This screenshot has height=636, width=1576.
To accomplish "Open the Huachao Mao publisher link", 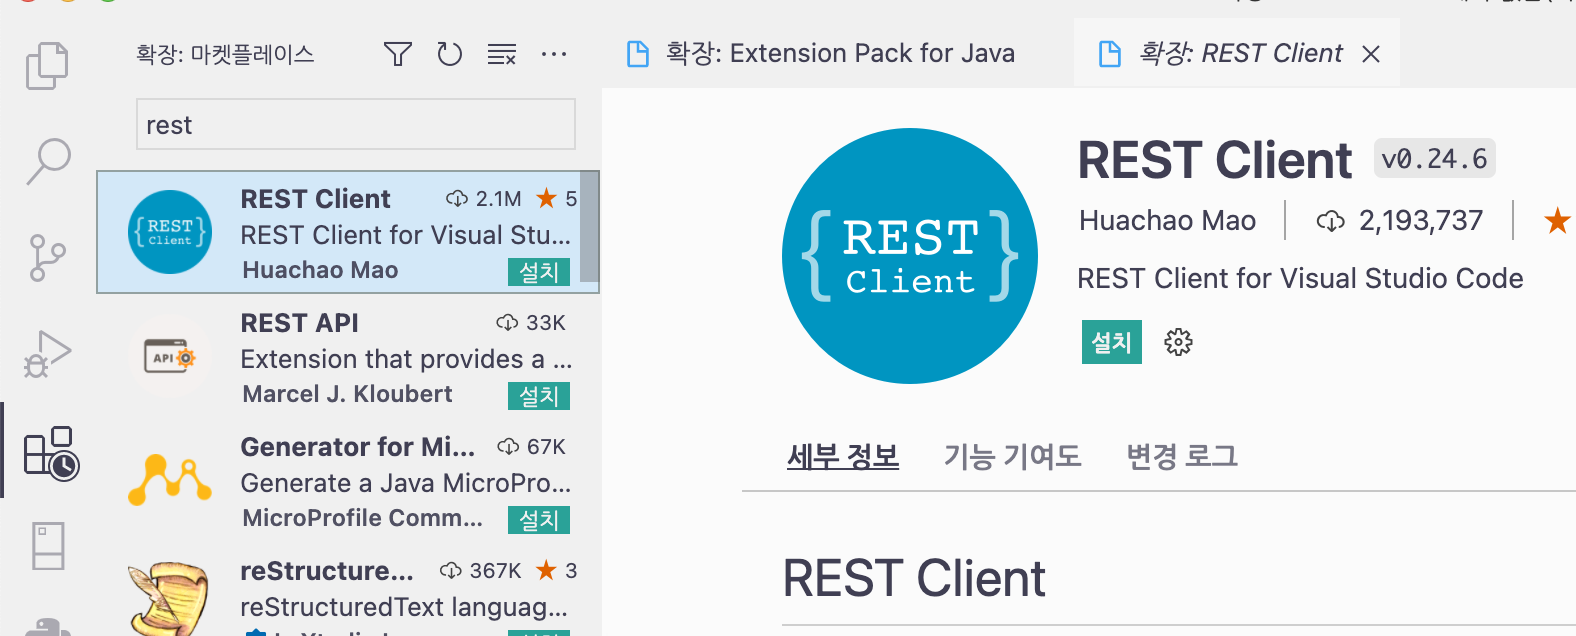I will click(1167, 220).
